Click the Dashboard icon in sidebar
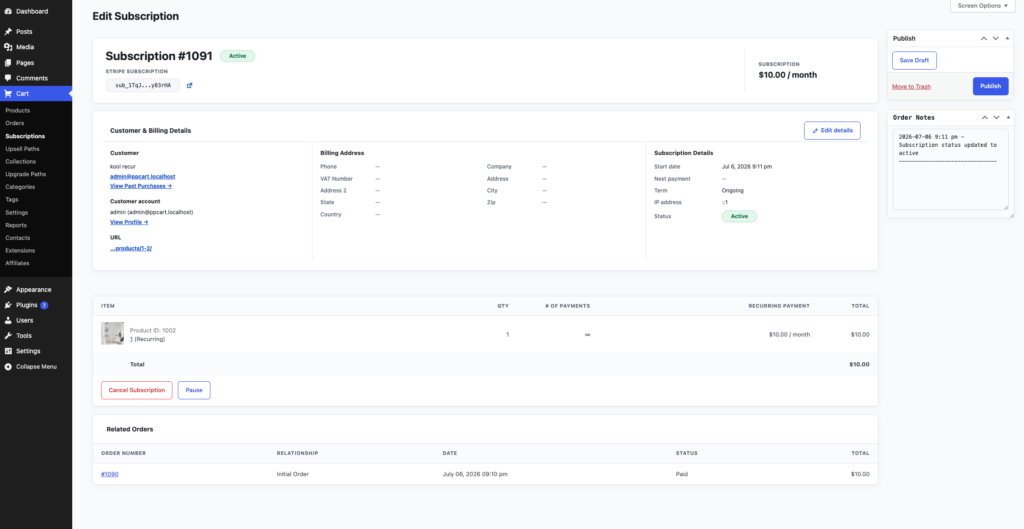The image size is (1024, 529). coord(8,12)
